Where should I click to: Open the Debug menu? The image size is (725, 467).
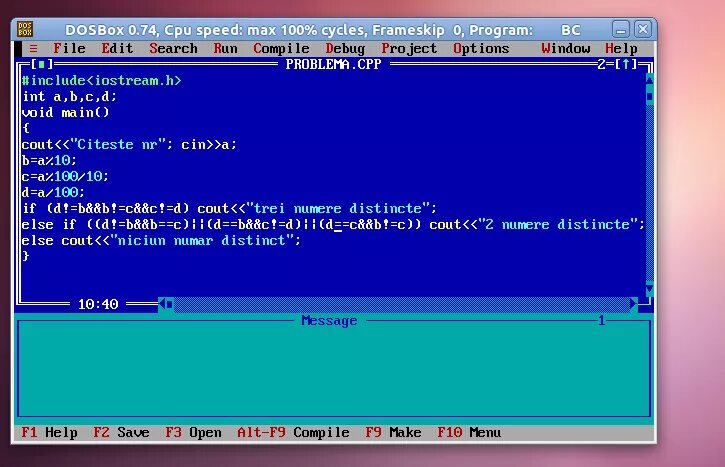coord(345,49)
